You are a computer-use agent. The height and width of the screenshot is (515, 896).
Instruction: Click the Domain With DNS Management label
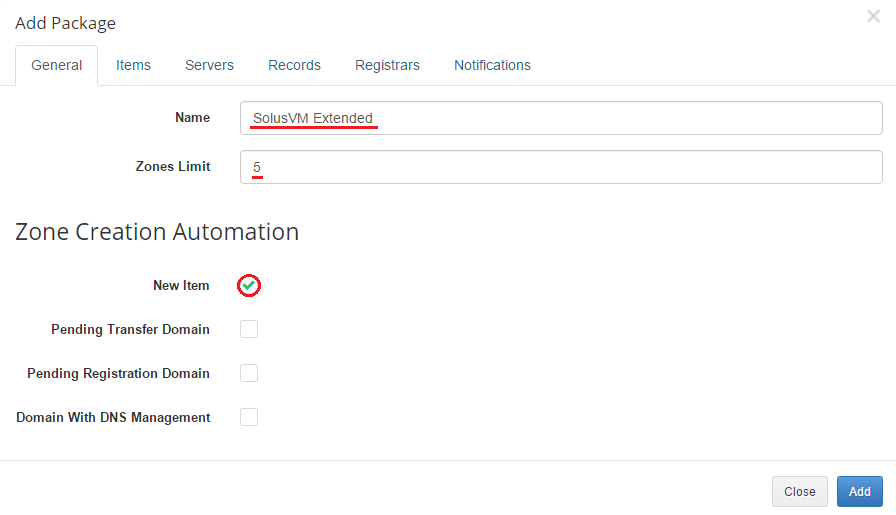[x=113, y=417]
